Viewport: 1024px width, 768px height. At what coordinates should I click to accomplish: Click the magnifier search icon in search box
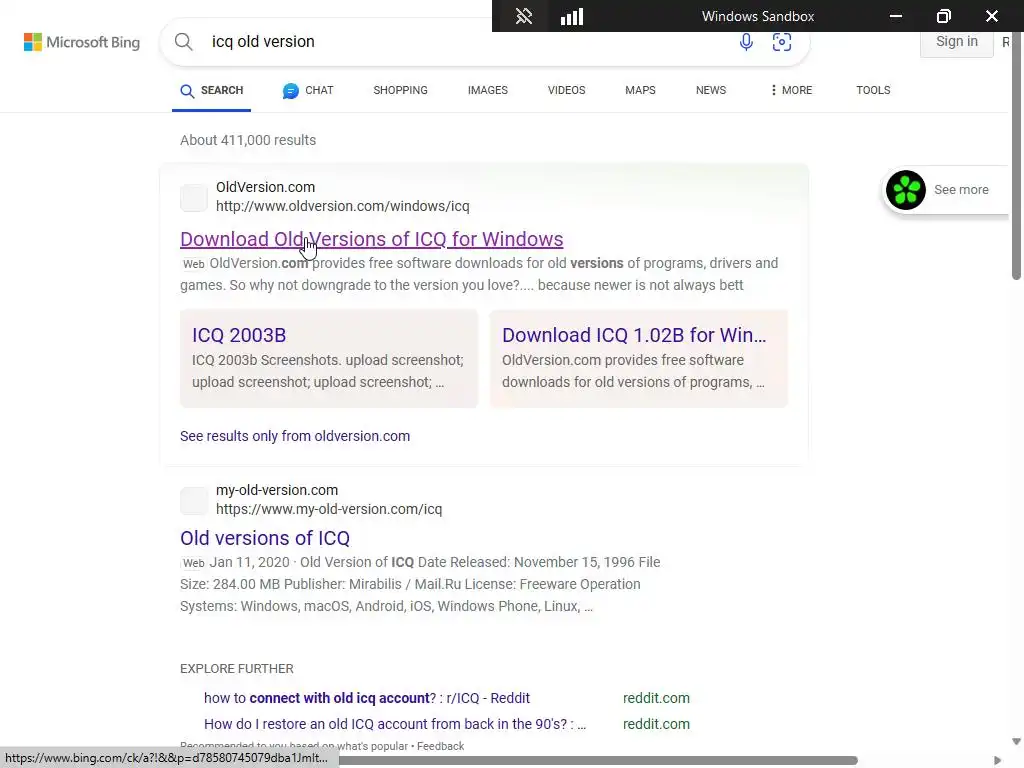(x=184, y=42)
